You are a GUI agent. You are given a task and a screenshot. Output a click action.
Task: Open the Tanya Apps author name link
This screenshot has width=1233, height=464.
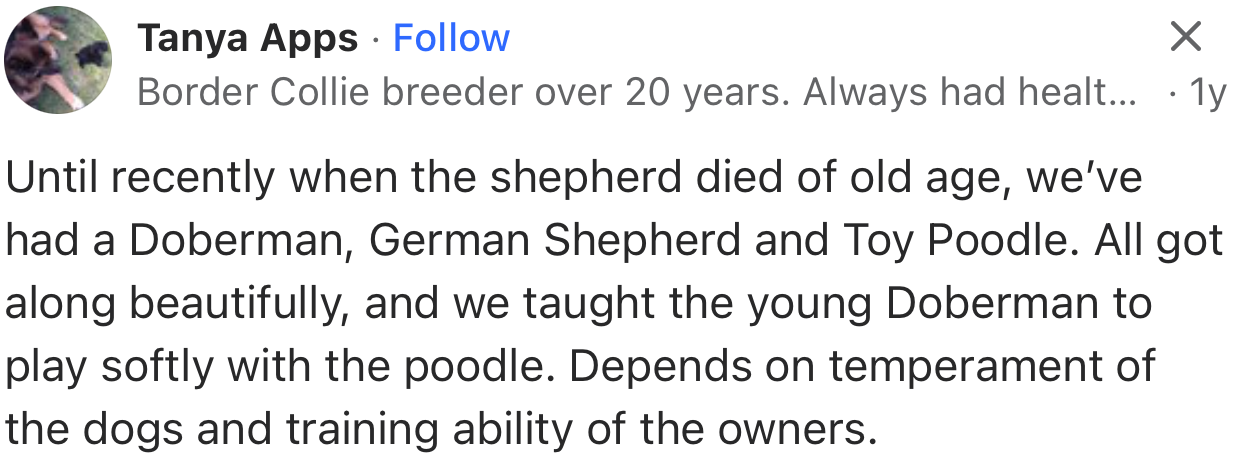tap(247, 38)
